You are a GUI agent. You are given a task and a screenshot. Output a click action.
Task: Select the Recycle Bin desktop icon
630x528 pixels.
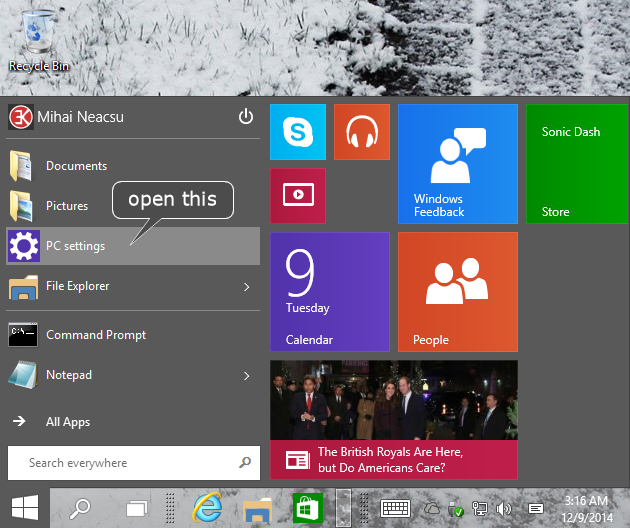coord(39,41)
